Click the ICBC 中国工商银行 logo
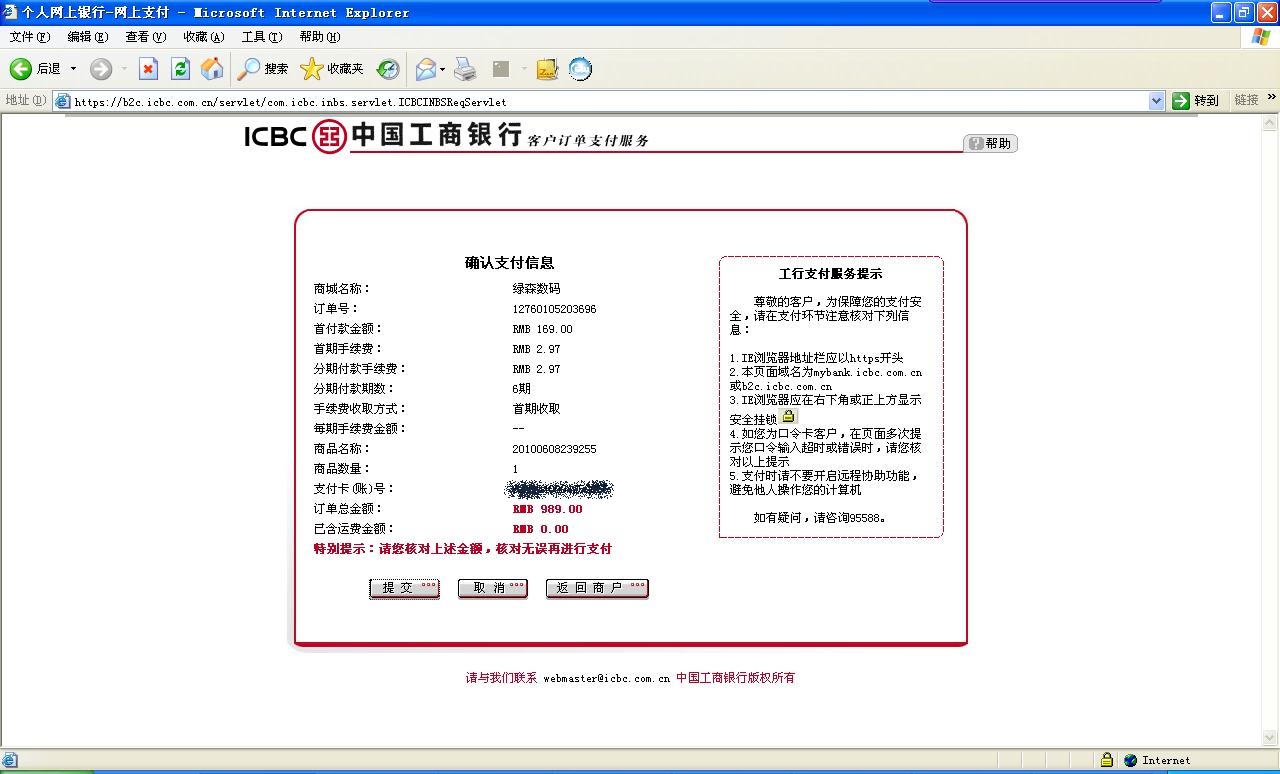This screenshot has width=1280, height=774. [383, 136]
